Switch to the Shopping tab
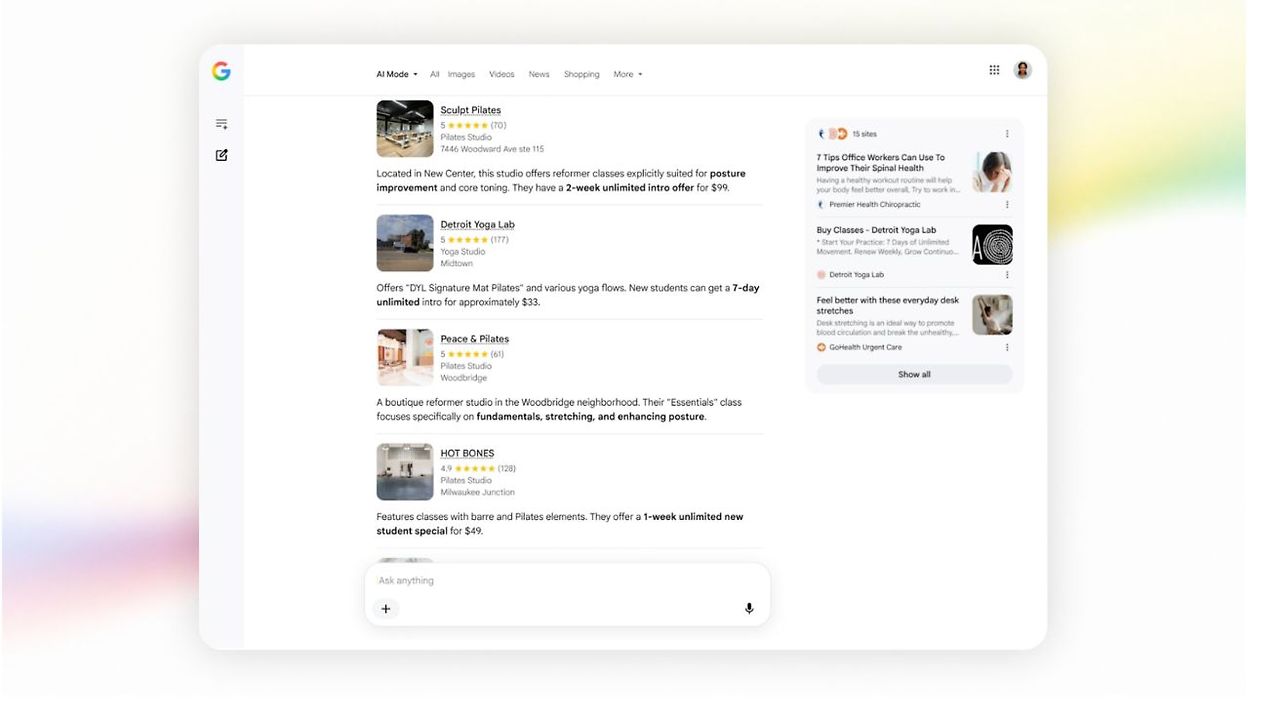Viewport: 1280px width, 718px height. click(x=581, y=74)
